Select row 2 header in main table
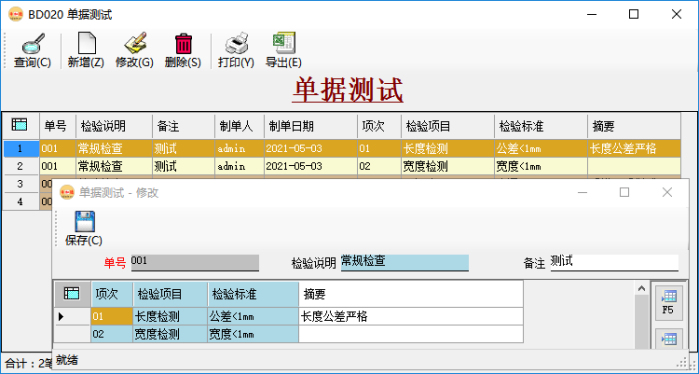Viewport: 699px width, 374px height. [x=21, y=166]
